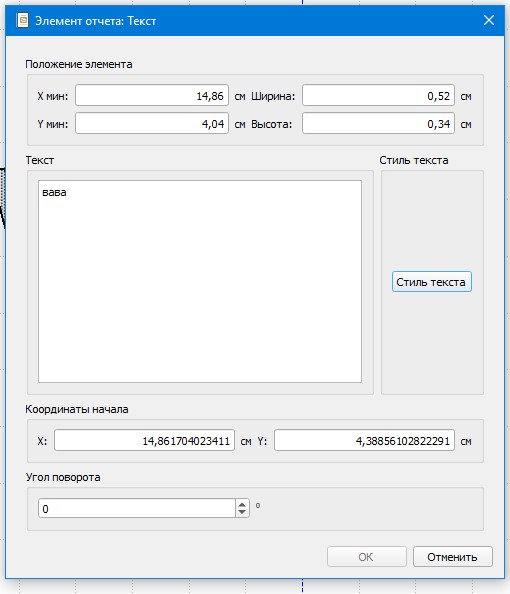Screen dimensions: 510x594
Task: Close the Элемент отчета dialog
Action: point(488,20)
